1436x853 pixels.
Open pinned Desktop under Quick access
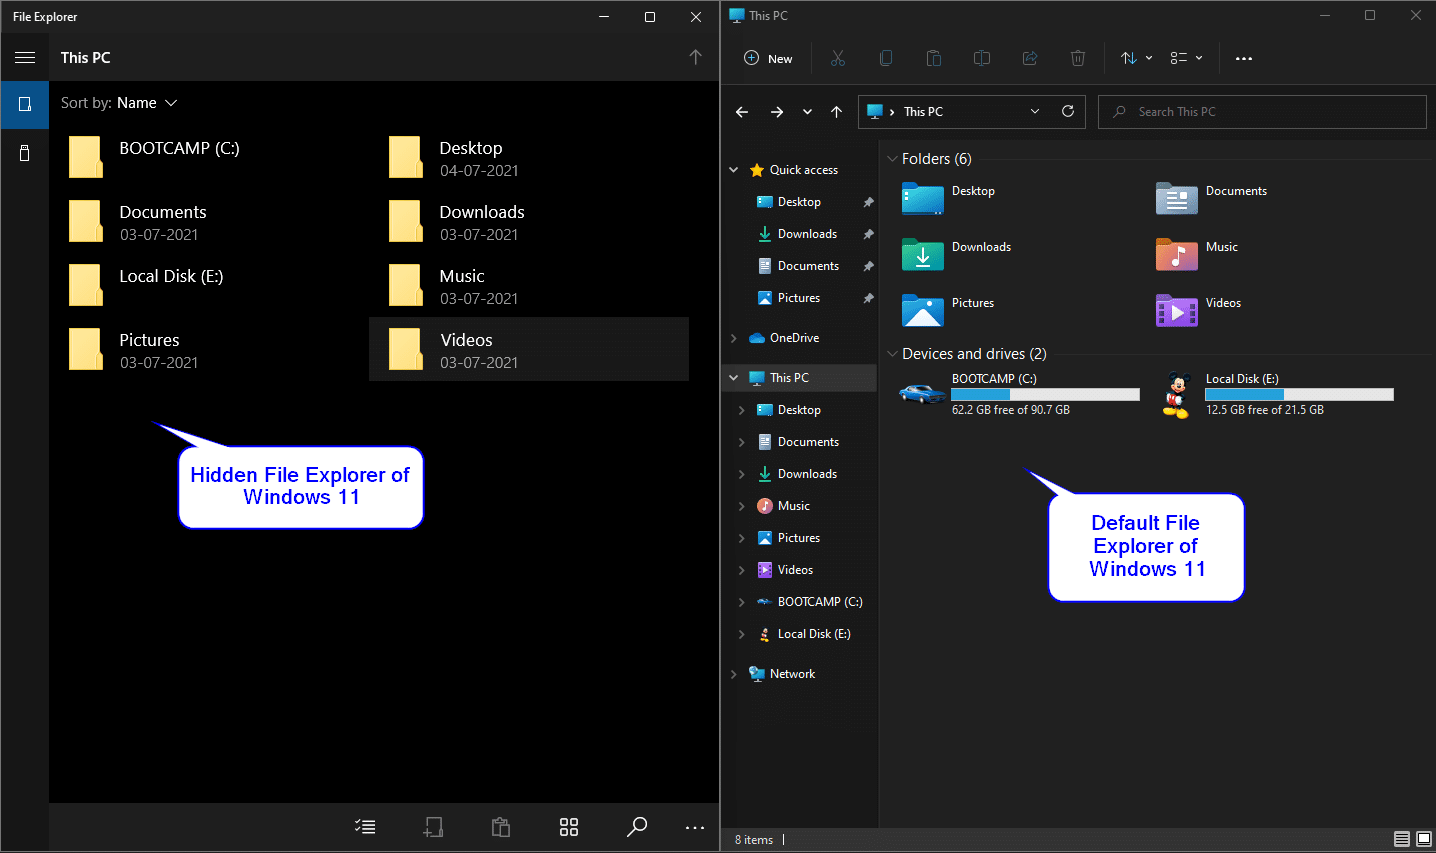[x=800, y=202]
